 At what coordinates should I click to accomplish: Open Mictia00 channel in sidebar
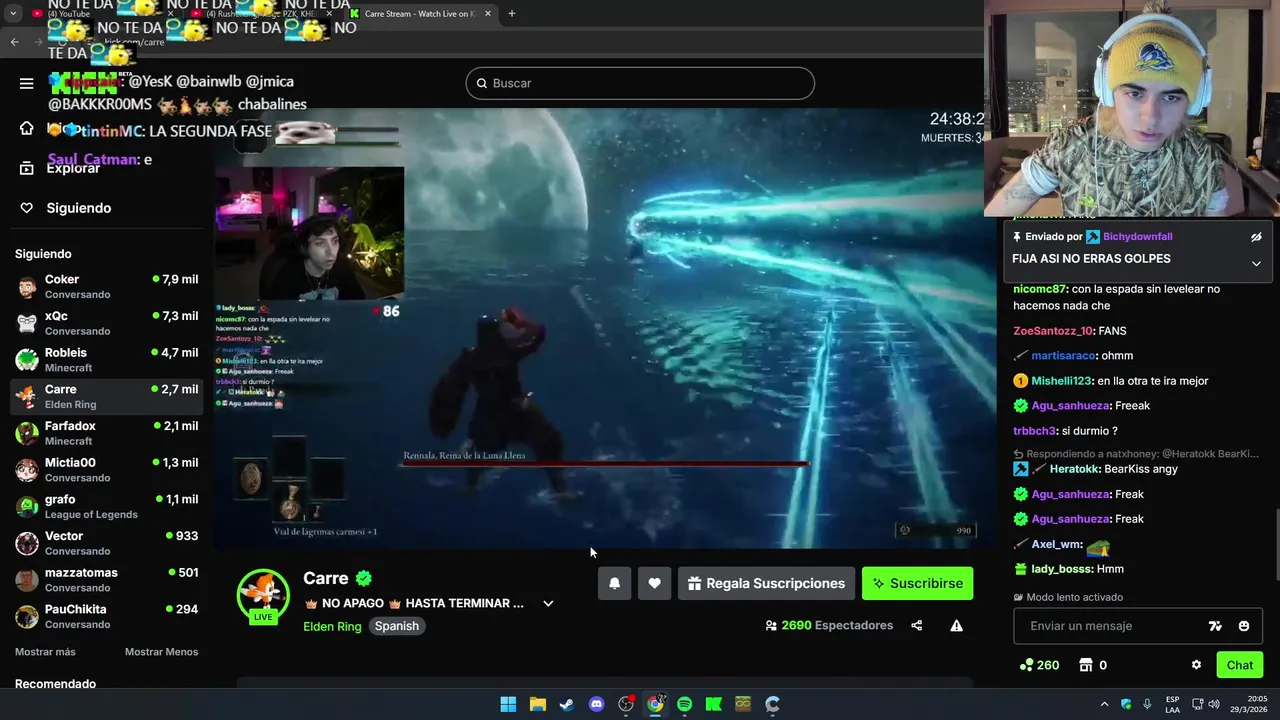pos(106,470)
